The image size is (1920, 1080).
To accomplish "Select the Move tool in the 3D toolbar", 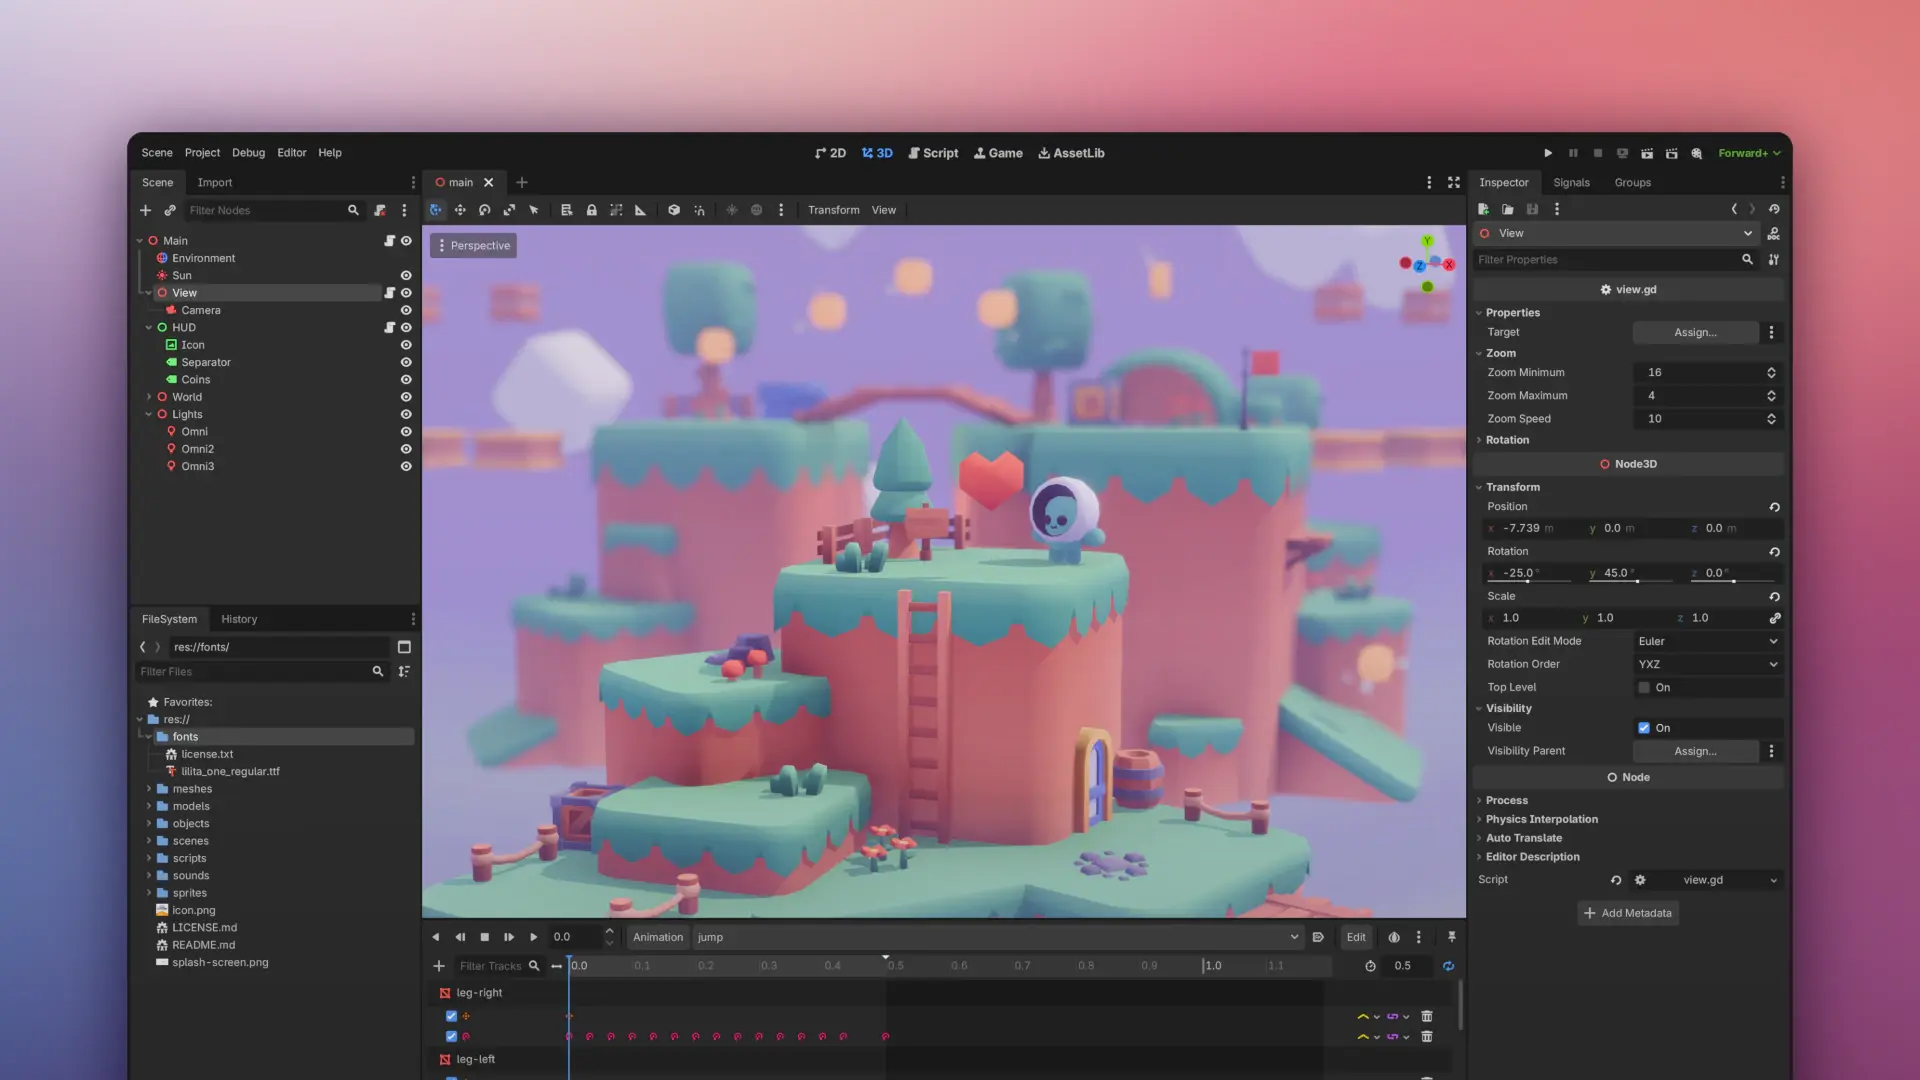I will tap(460, 210).
